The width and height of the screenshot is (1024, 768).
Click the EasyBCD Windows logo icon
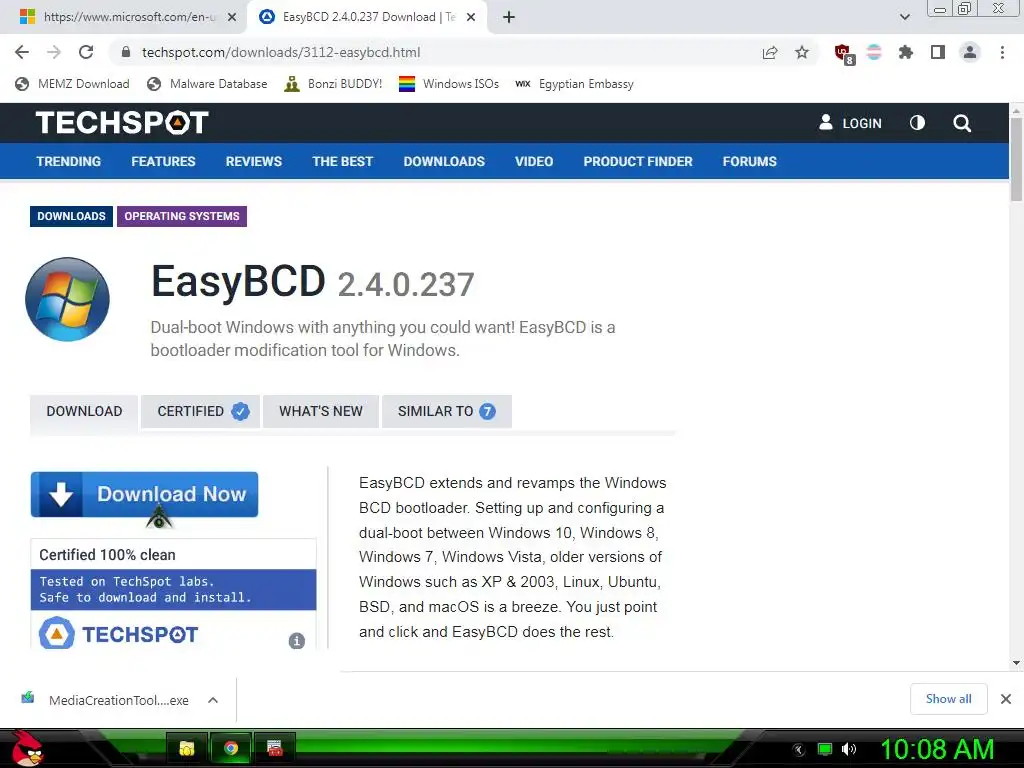[67, 299]
